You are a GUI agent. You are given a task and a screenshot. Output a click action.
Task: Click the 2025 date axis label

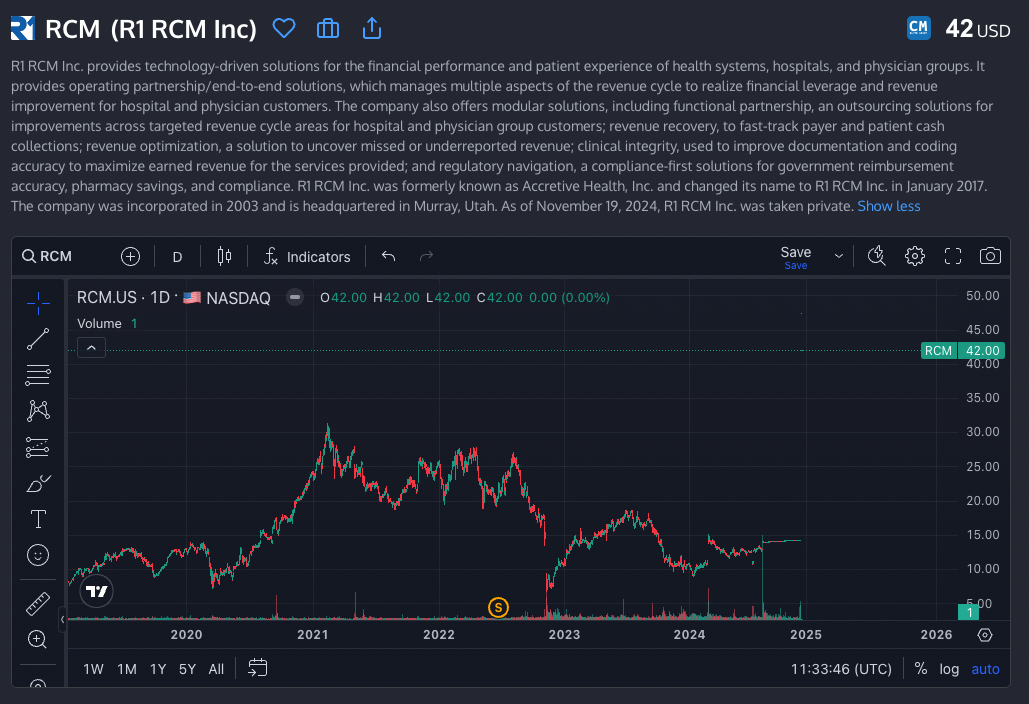pyautogui.click(x=806, y=634)
